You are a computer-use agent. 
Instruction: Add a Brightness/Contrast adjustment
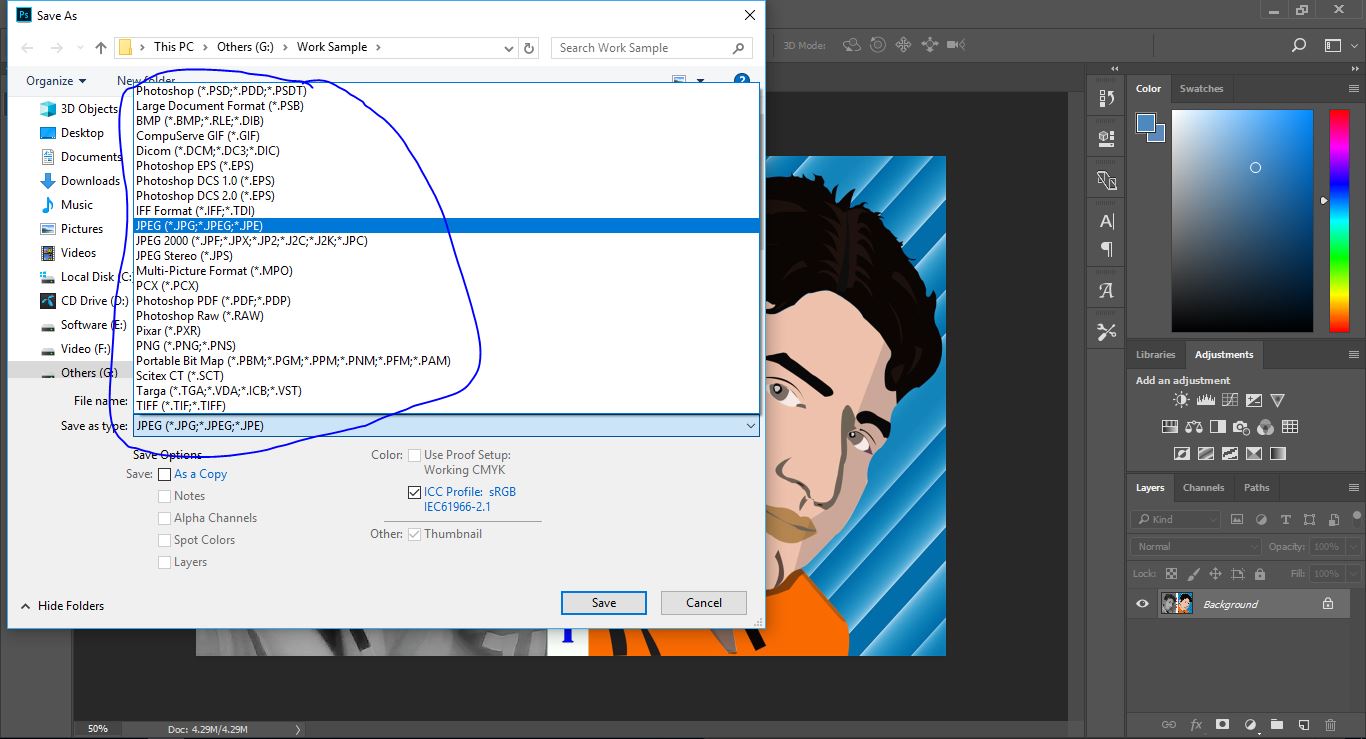(x=1181, y=400)
